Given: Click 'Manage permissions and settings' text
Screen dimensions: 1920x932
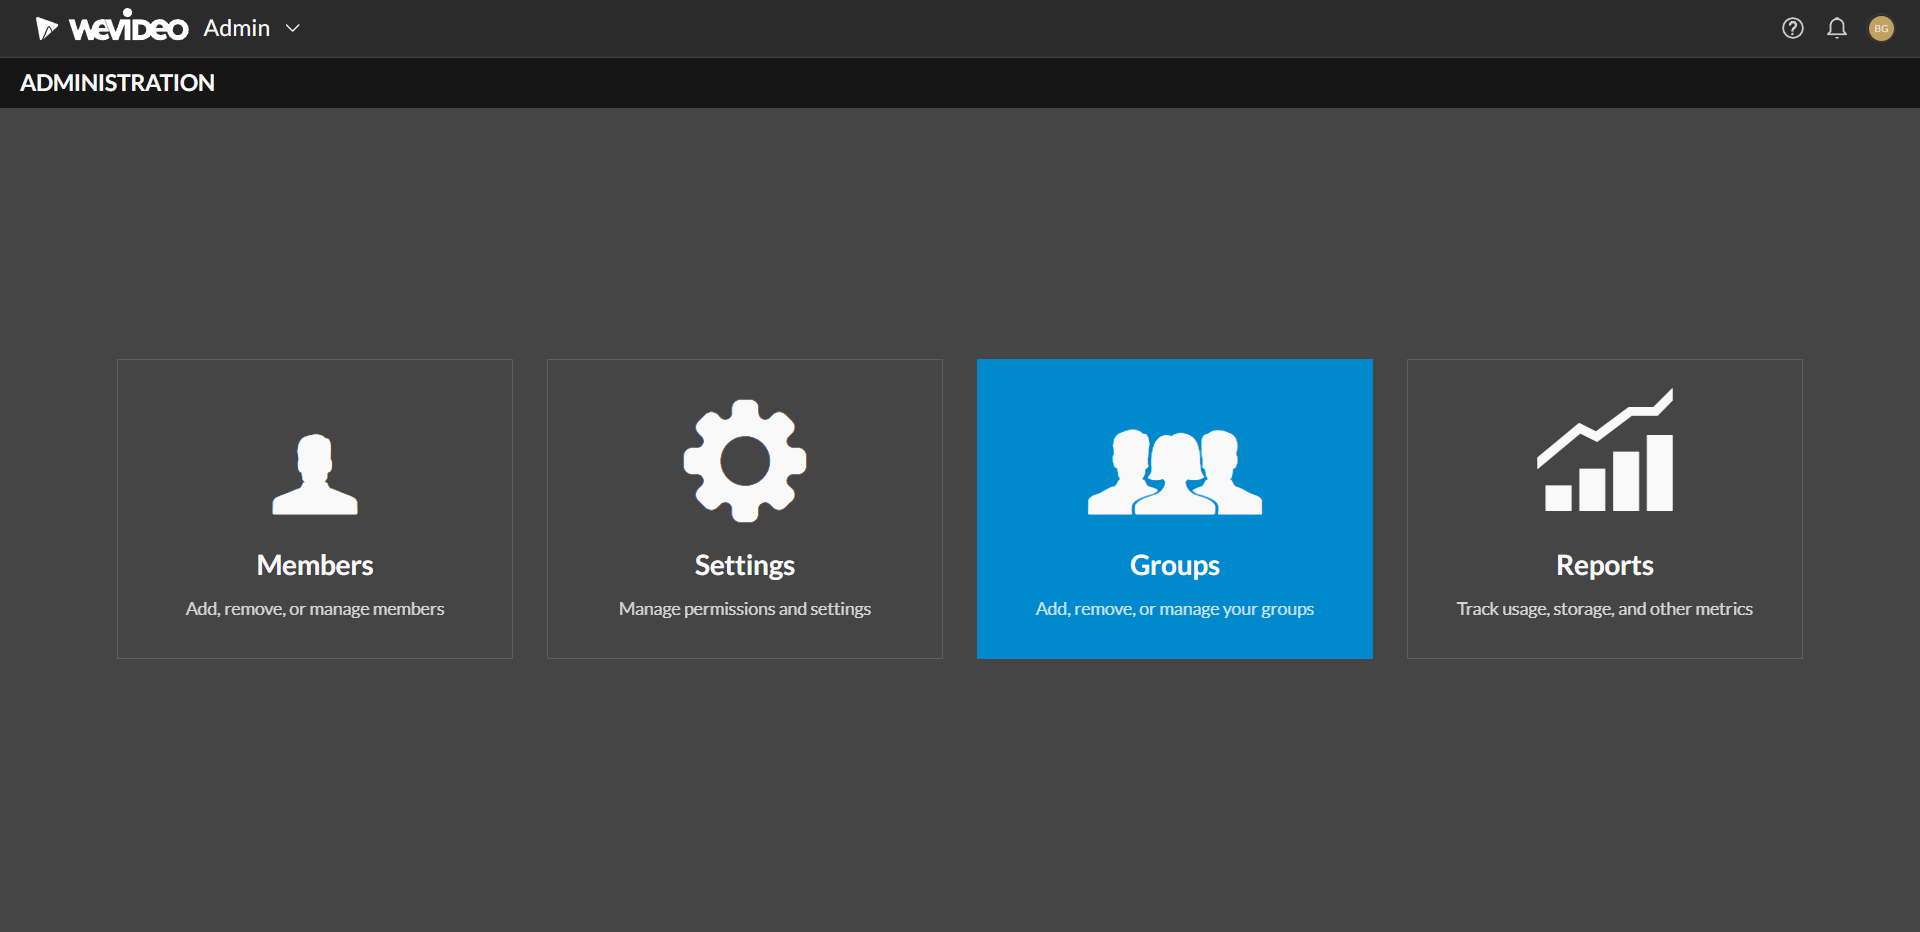Looking at the screenshot, I should click(x=744, y=608).
